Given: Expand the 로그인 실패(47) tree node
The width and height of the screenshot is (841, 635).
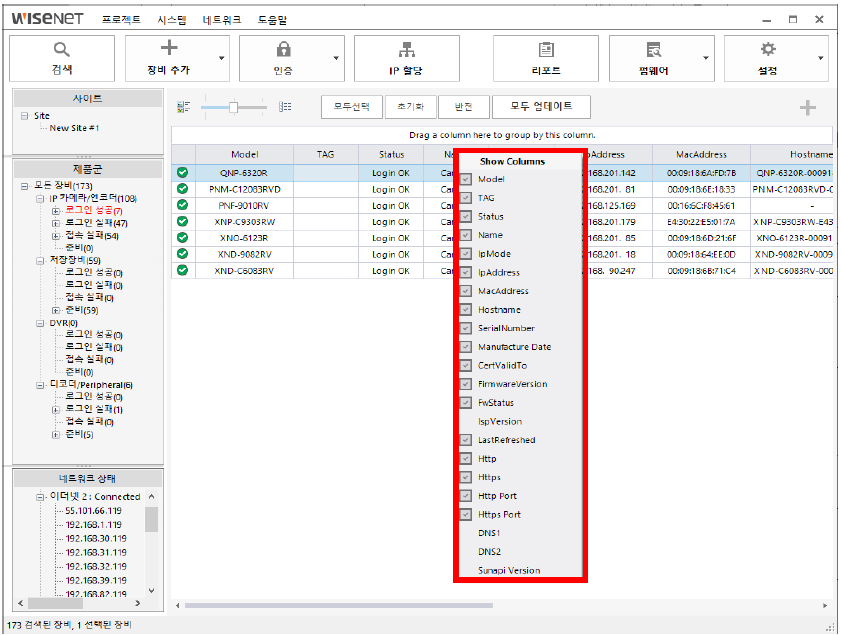Looking at the screenshot, I should pyautogui.click(x=56, y=223).
